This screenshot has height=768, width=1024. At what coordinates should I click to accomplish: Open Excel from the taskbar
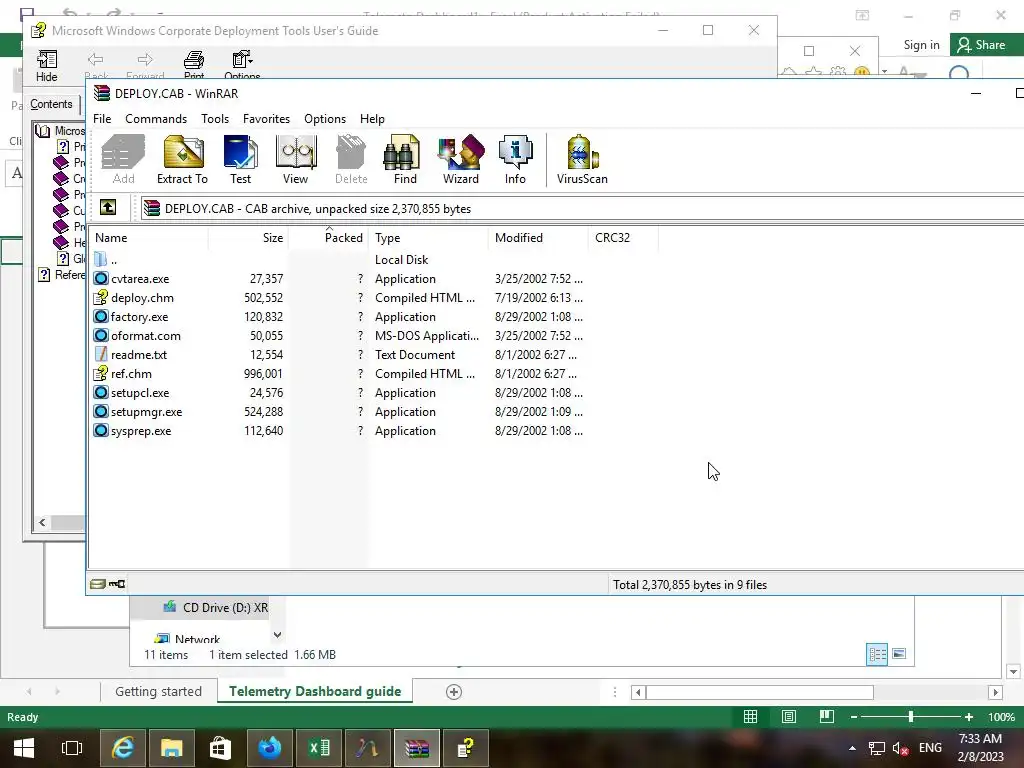point(319,748)
